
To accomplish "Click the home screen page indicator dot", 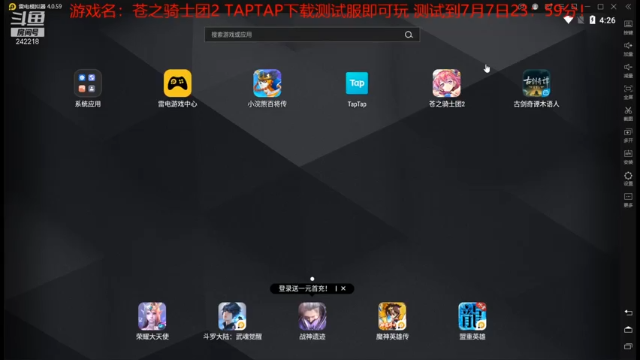I will click(312, 279).
